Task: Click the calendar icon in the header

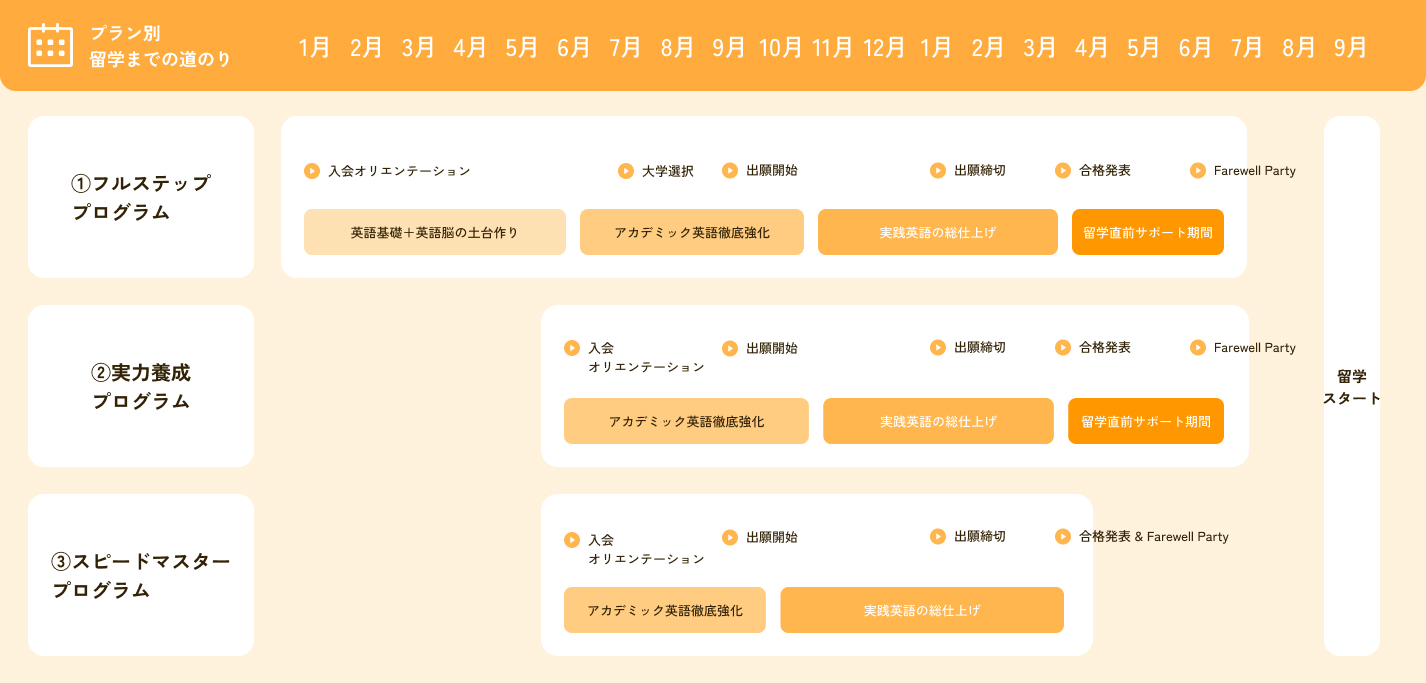Action: click(50, 45)
